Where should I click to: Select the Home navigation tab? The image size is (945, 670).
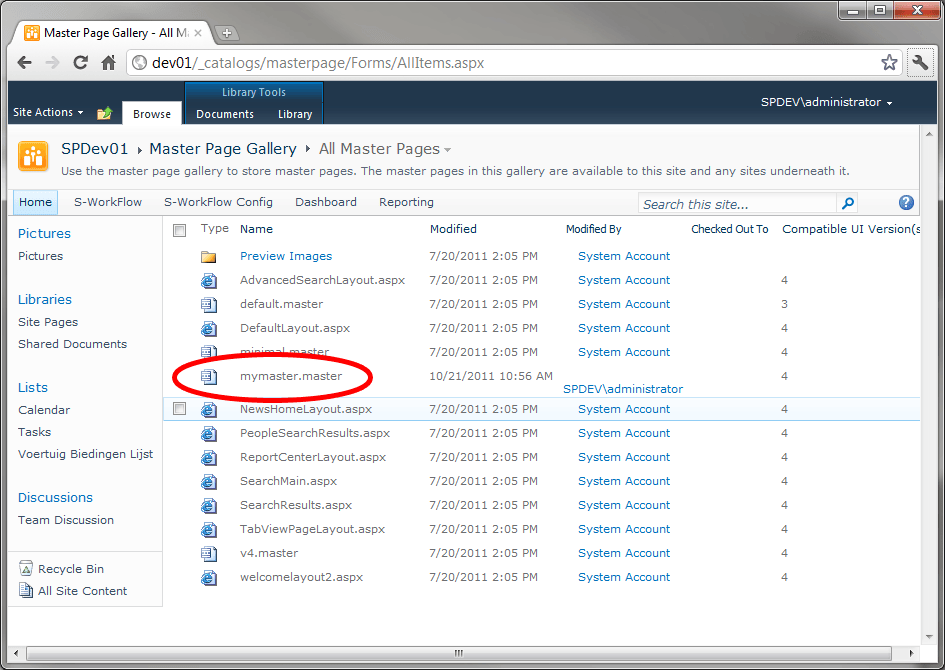pos(36,202)
